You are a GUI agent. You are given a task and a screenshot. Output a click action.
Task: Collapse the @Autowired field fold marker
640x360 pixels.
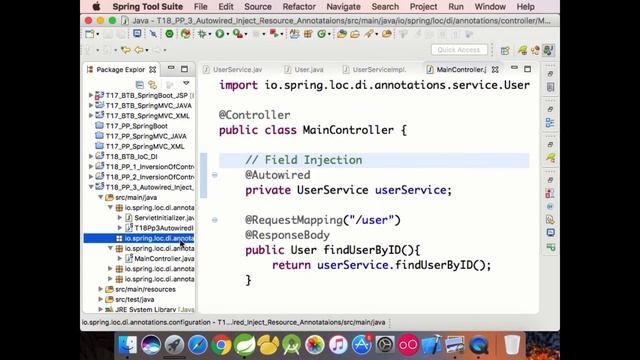[215, 175]
